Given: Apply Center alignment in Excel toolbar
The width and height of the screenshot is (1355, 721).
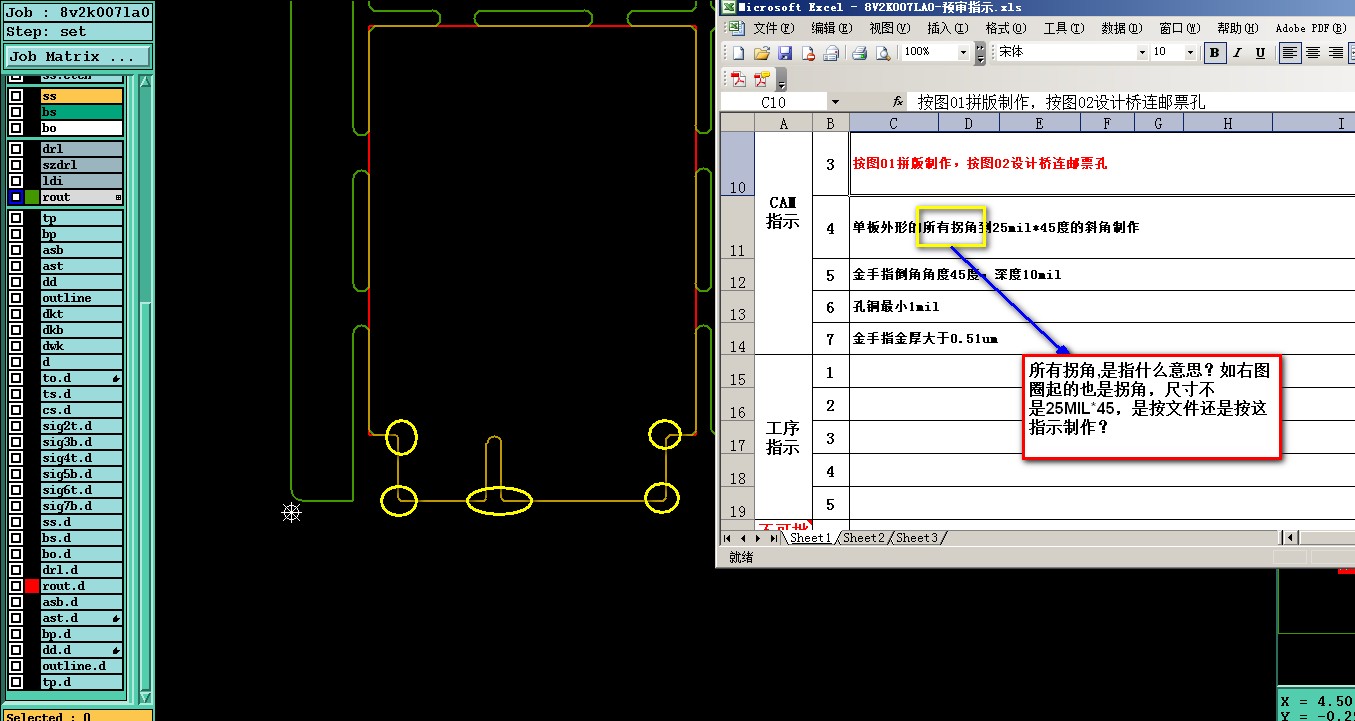Looking at the screenshot, I should click(x=1313, y=53).
